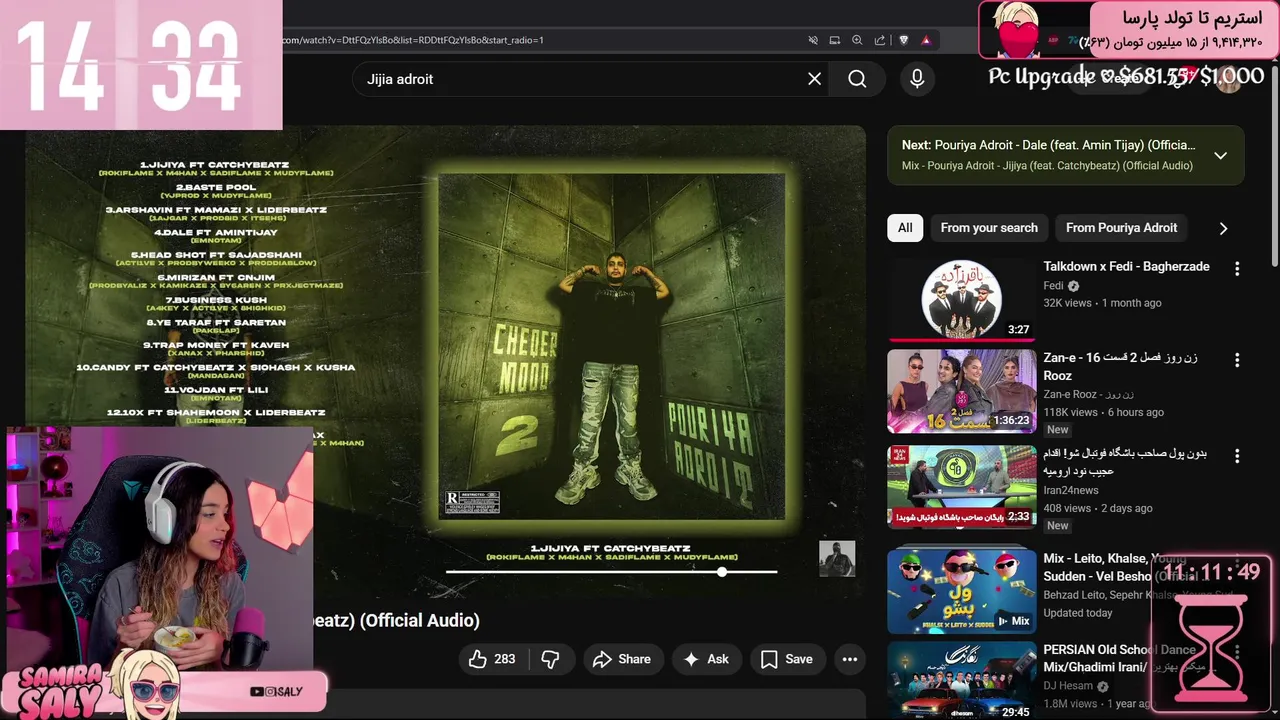Click the album cover in the video player
Viewport: 1280px width, 720px height.
(612, 347)
